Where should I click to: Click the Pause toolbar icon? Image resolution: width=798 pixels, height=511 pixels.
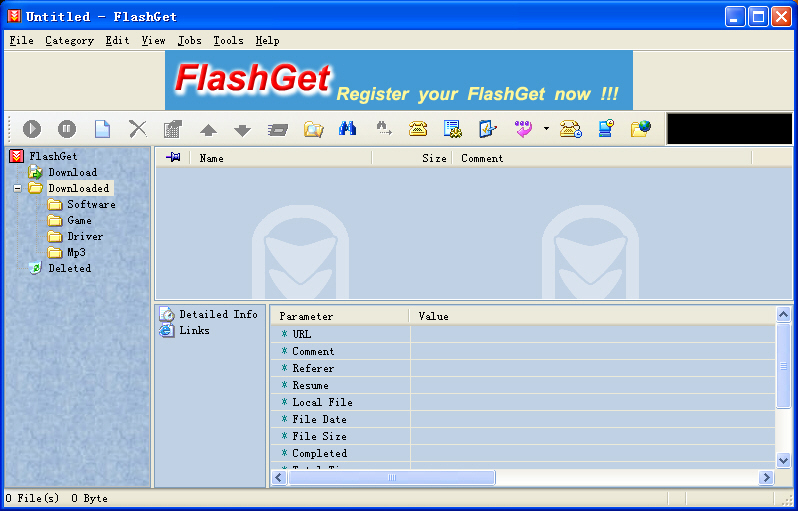[67, 129]
